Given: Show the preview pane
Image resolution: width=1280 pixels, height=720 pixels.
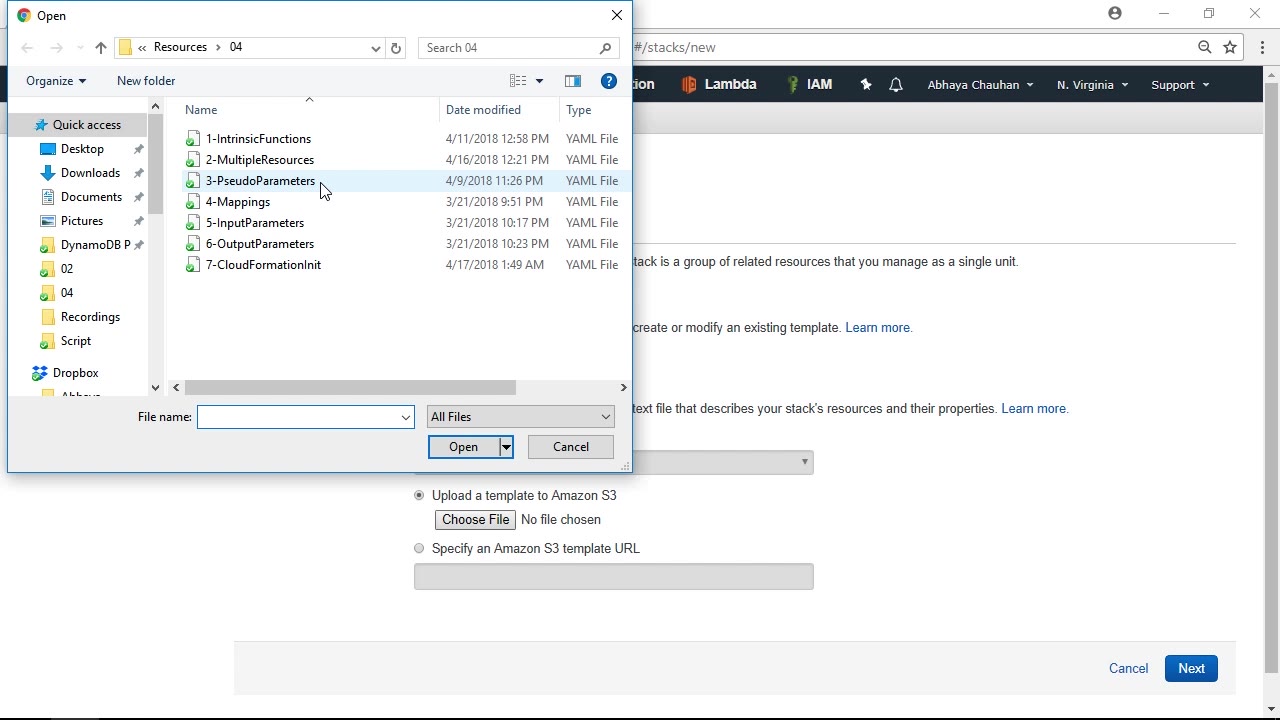Looking at the screenshot, I should tap(573, 81).
